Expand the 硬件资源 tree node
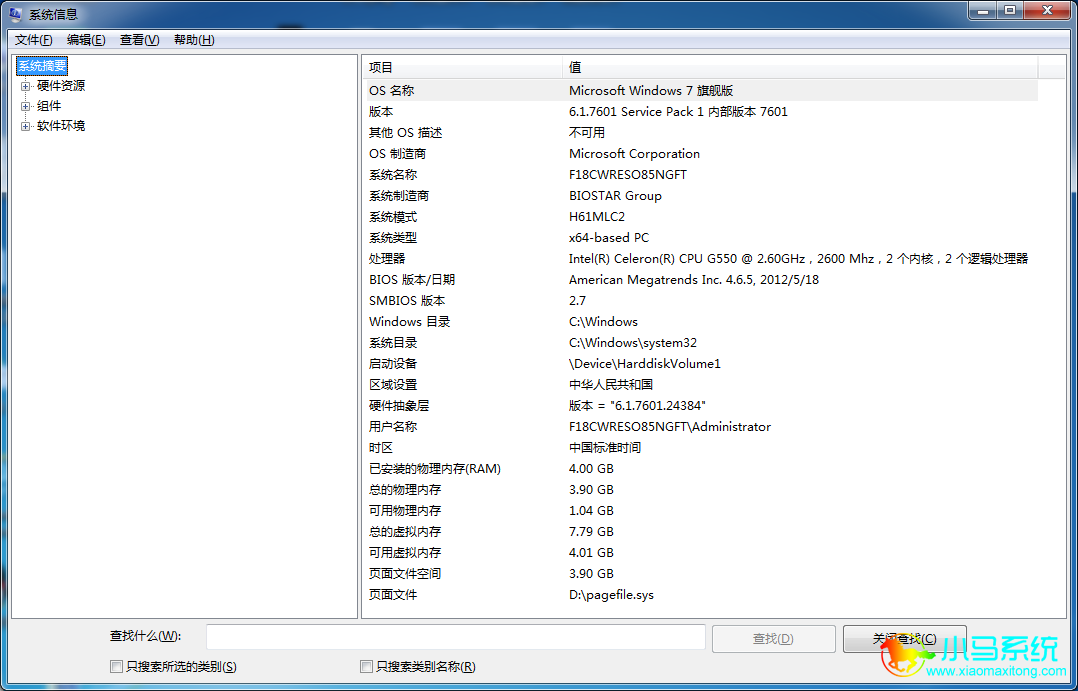 tap(26, 87)
